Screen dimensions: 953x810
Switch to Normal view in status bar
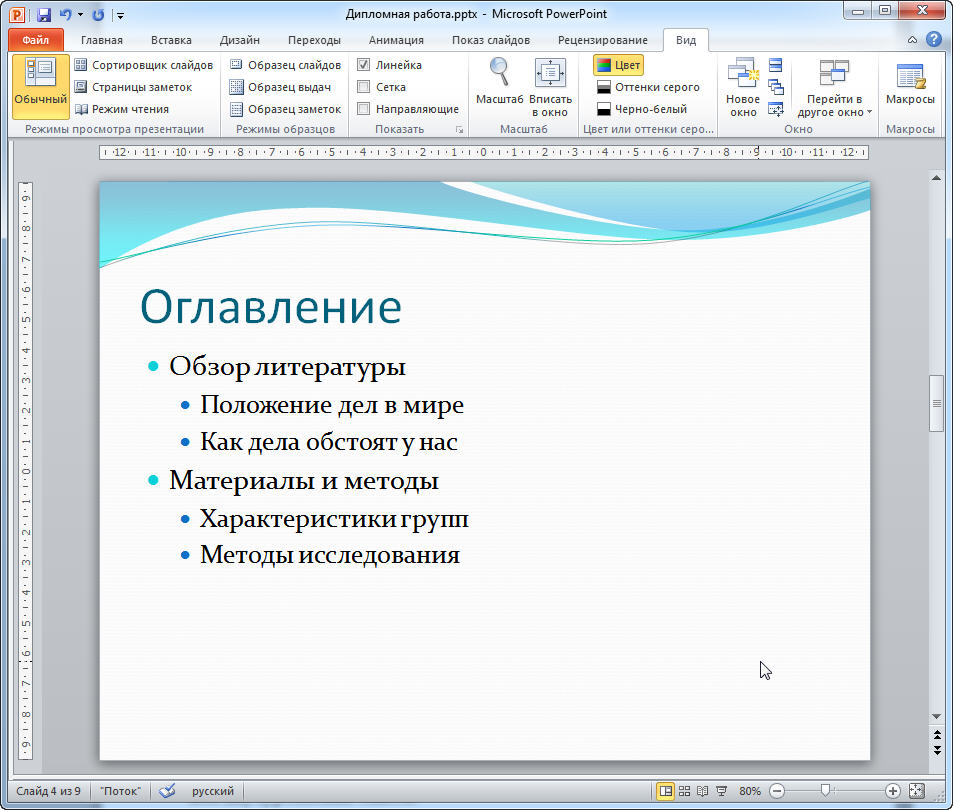[x=666, y=791]
